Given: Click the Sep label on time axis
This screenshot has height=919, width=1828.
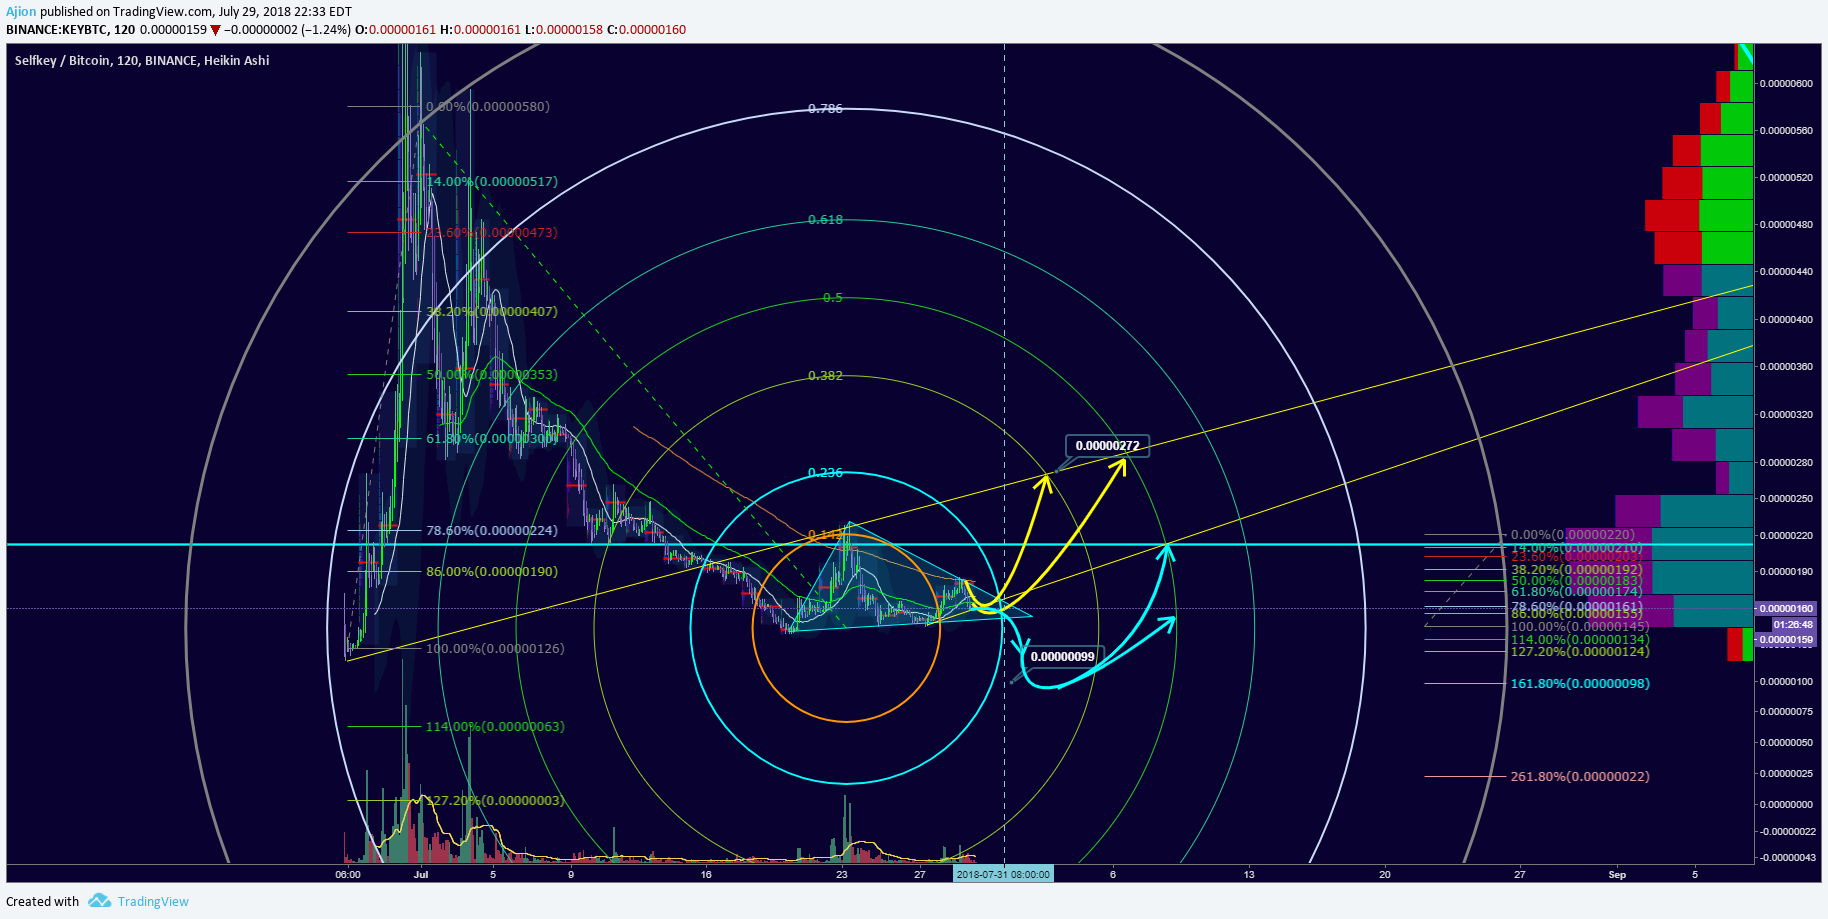Looking at the screenshot, I should point(1617,875).
